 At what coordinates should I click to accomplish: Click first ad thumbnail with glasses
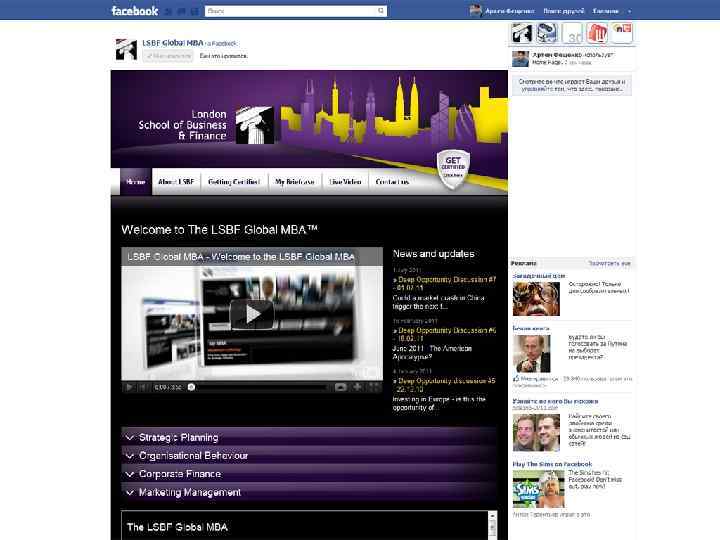(x=536, y=299)
